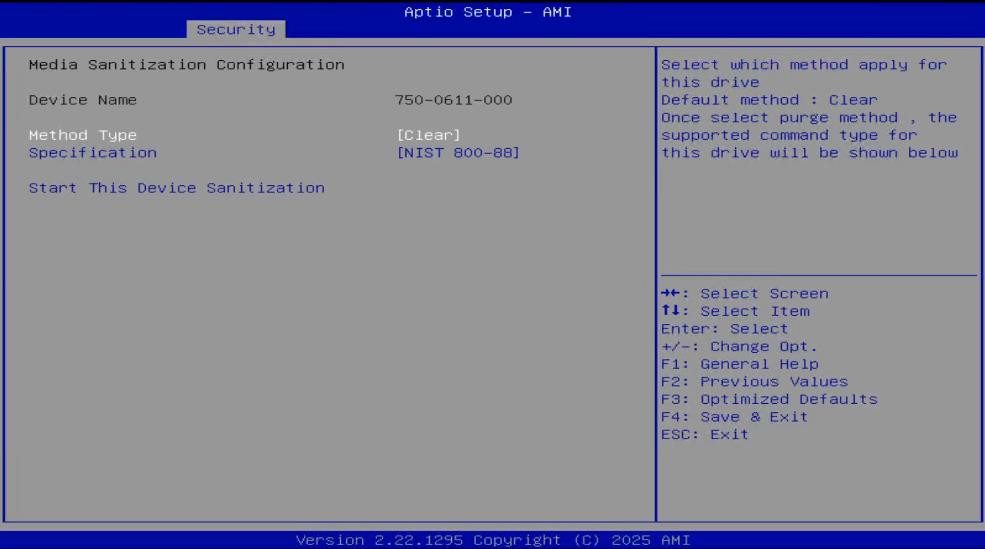Click the Aptio Setup - AMI title
Screen dimensions: 985x549
pyautogui.click(x=488, y=12)
